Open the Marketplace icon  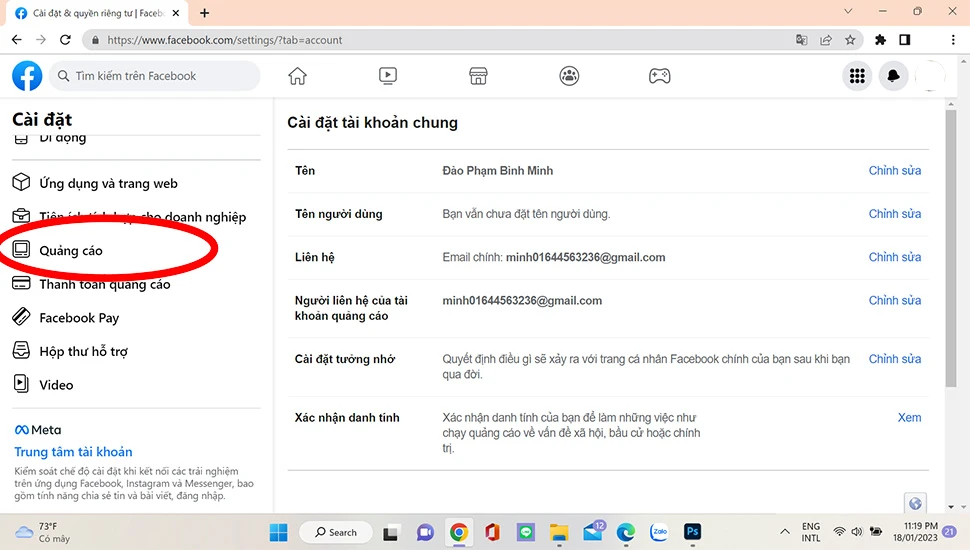pos(478,76)
